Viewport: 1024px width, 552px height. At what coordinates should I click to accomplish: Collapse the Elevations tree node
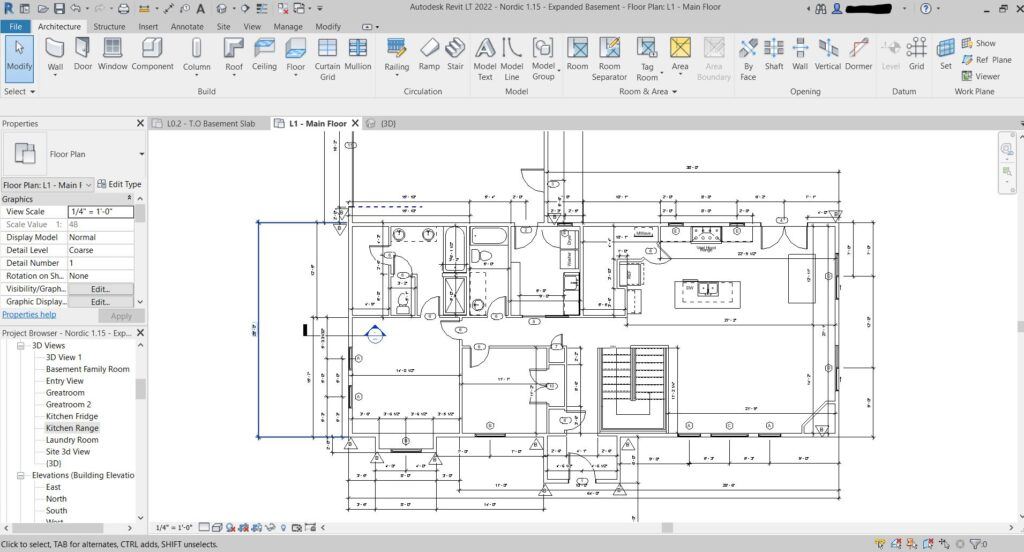click(x=20, y=476)
